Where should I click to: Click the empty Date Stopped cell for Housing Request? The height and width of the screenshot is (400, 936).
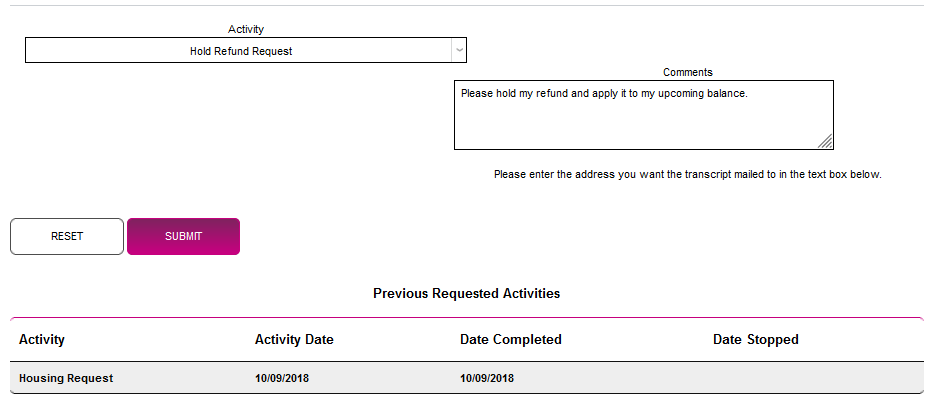pos(755,378)
